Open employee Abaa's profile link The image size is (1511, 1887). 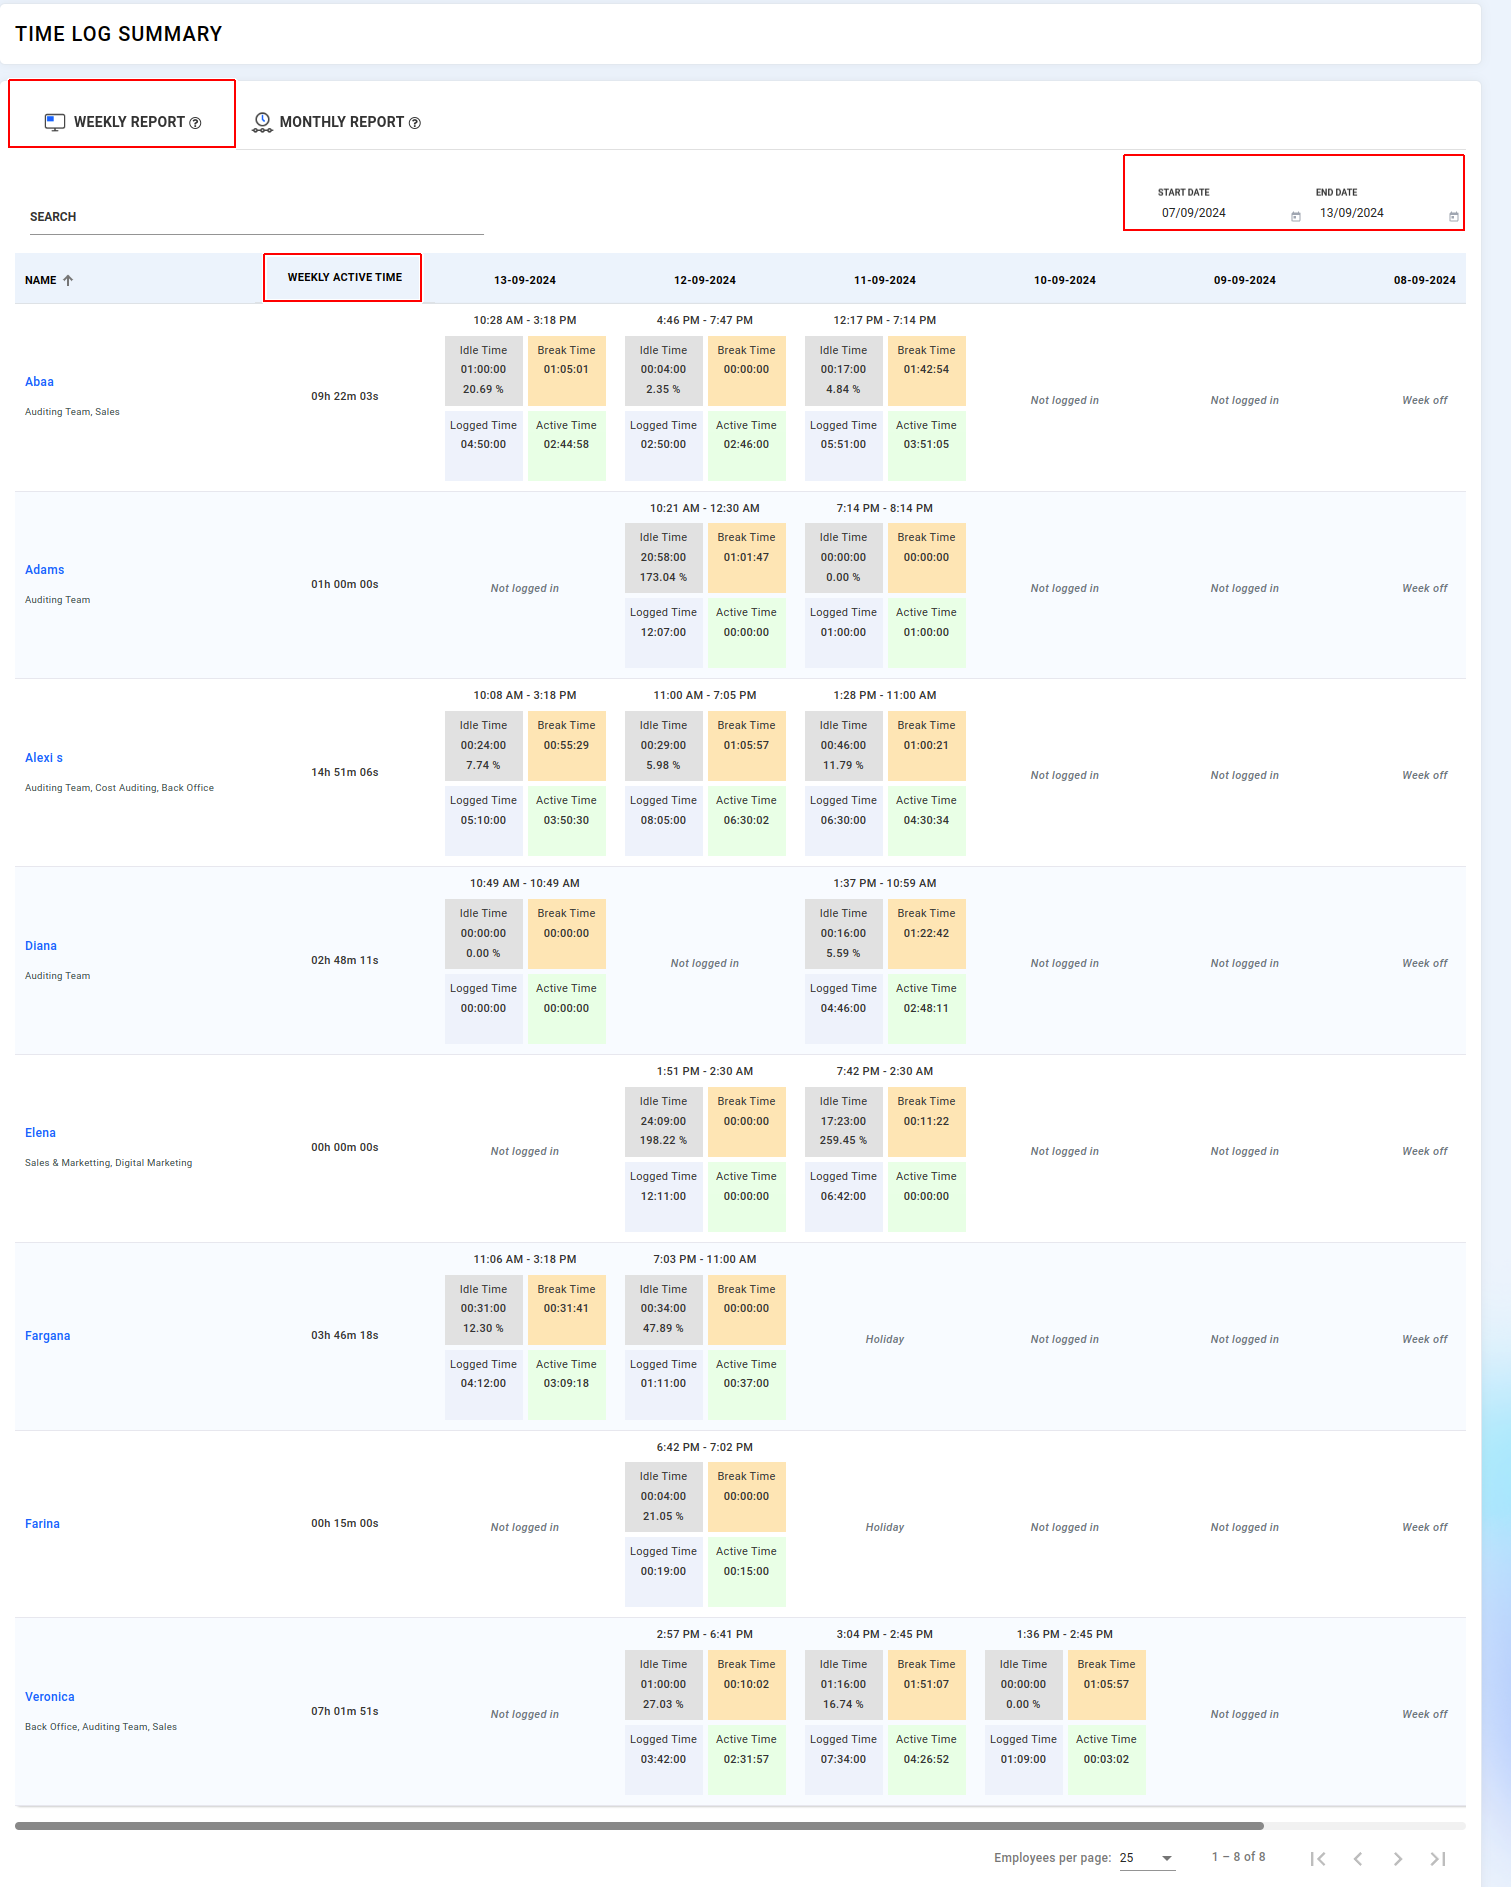click(39, 382)
